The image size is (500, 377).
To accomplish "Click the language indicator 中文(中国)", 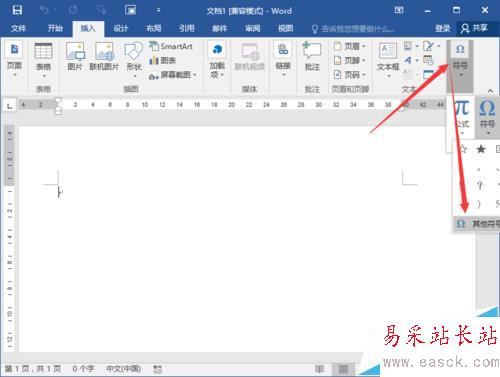I will coord(123,369).
